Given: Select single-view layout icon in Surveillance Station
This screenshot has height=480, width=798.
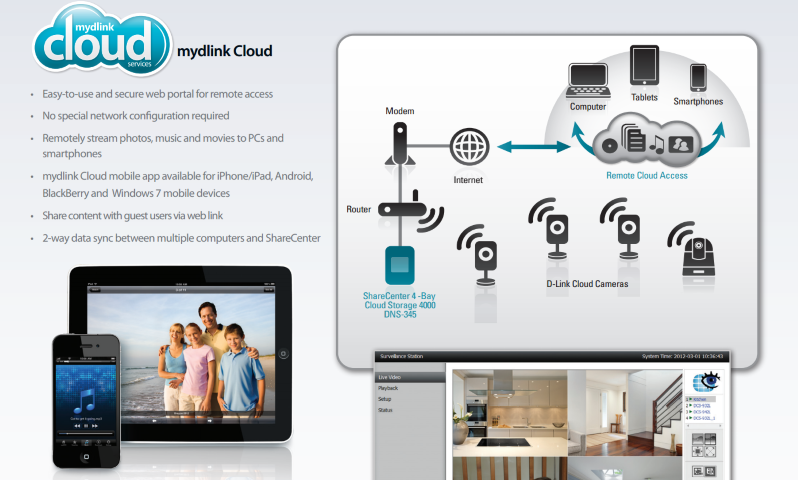Looking at the screenshot, I should (x=698, y=439).
